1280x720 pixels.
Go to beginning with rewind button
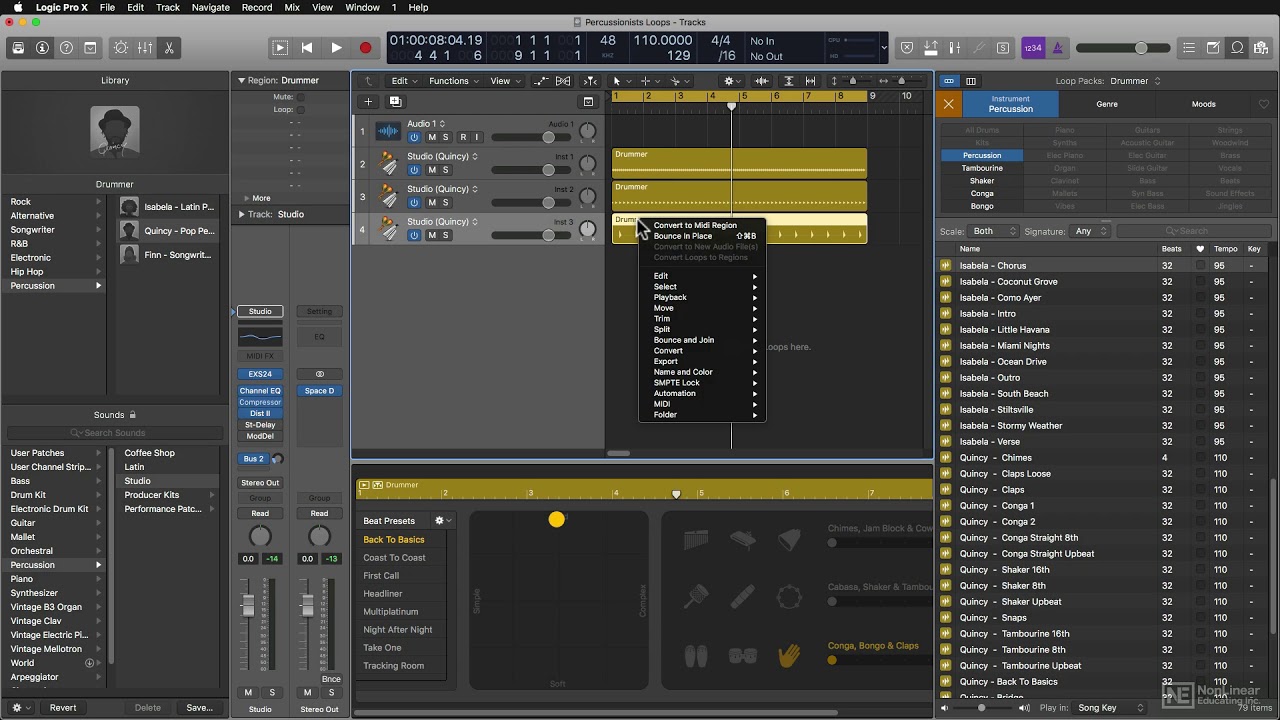click(307, 47)
